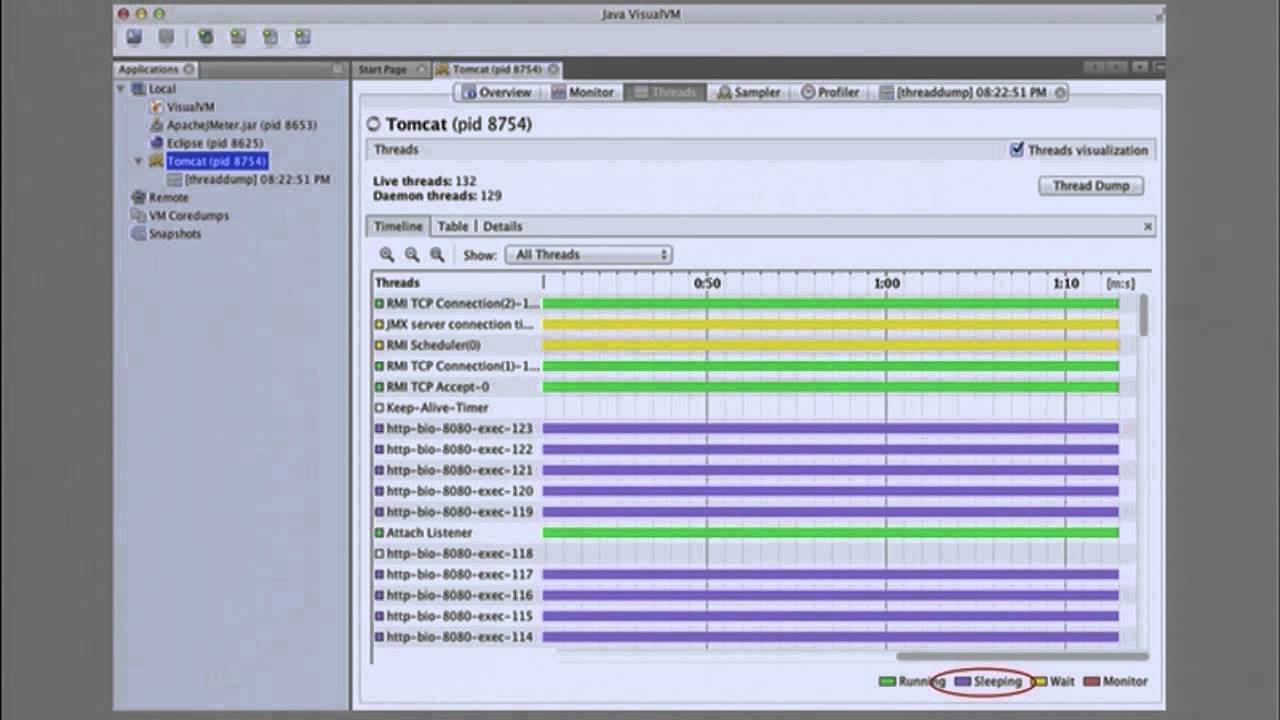Select the VM Coredumps tree node
The width and height of the screenshot is (1280, 720).
click(189, 215)
